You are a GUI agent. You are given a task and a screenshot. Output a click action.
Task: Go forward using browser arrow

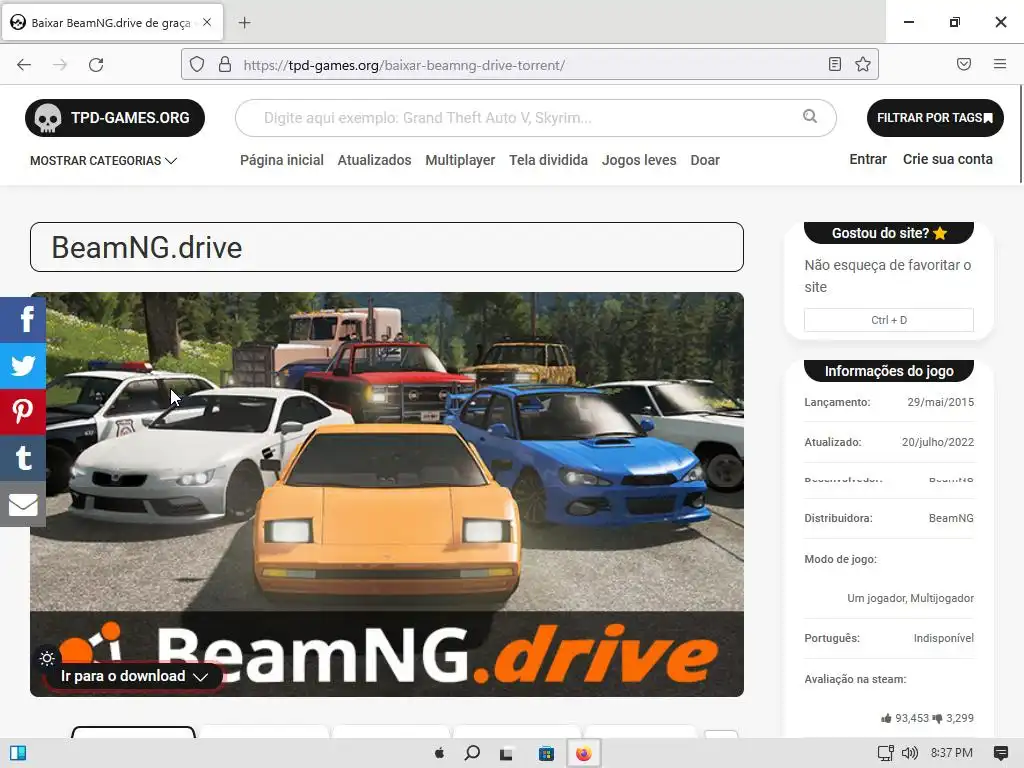60,65
